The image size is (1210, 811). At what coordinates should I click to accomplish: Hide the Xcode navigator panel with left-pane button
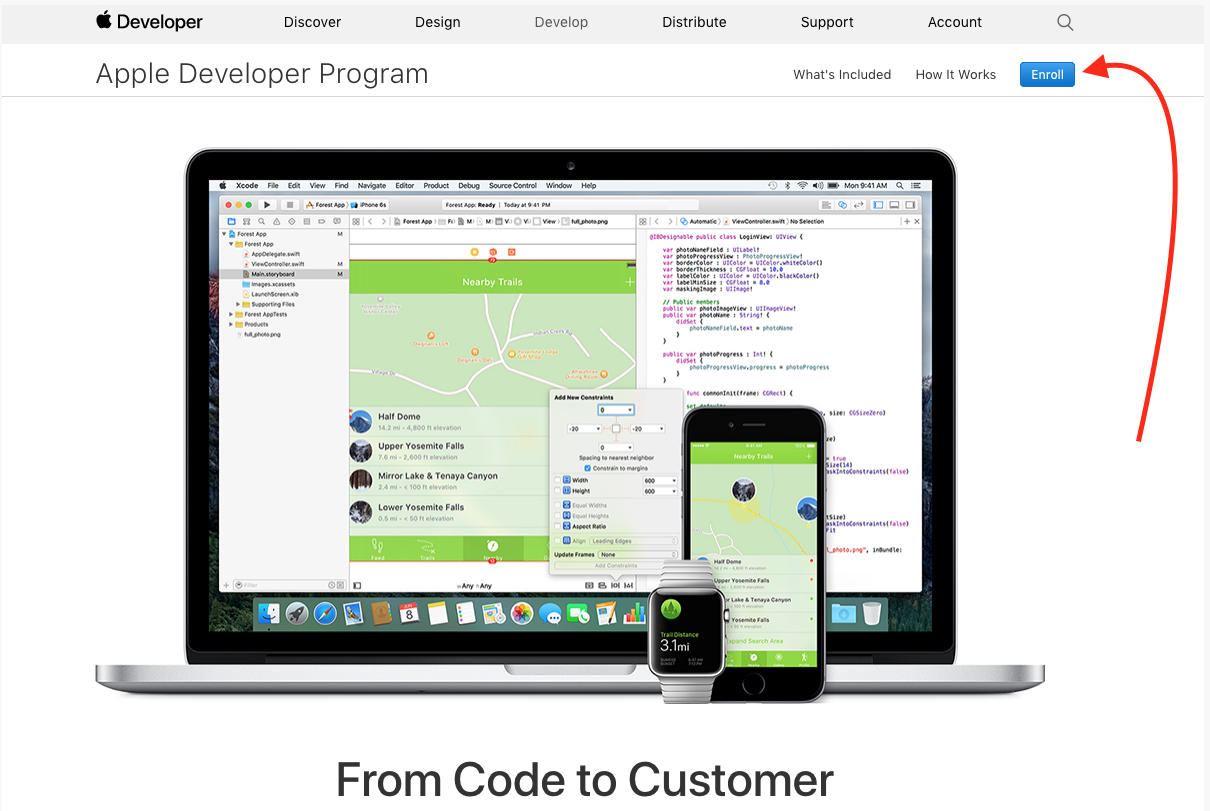tap(879, 204)
